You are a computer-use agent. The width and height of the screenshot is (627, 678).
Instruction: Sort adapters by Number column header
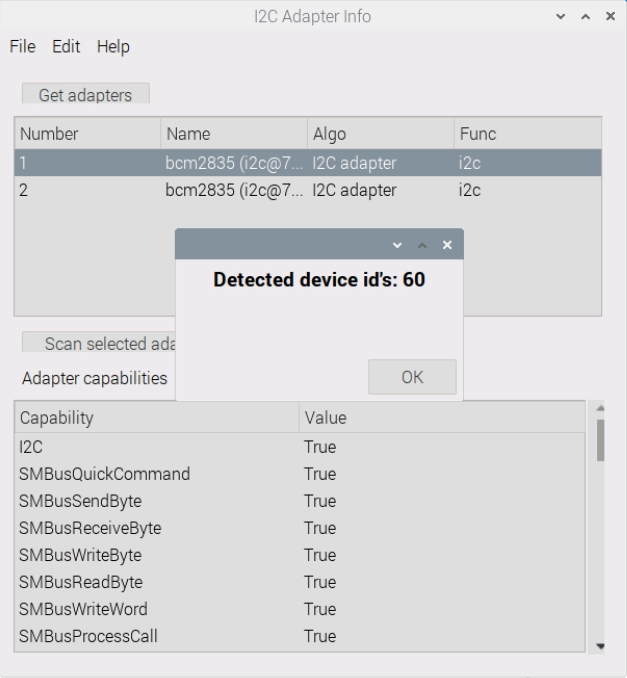tap(86, 134)
